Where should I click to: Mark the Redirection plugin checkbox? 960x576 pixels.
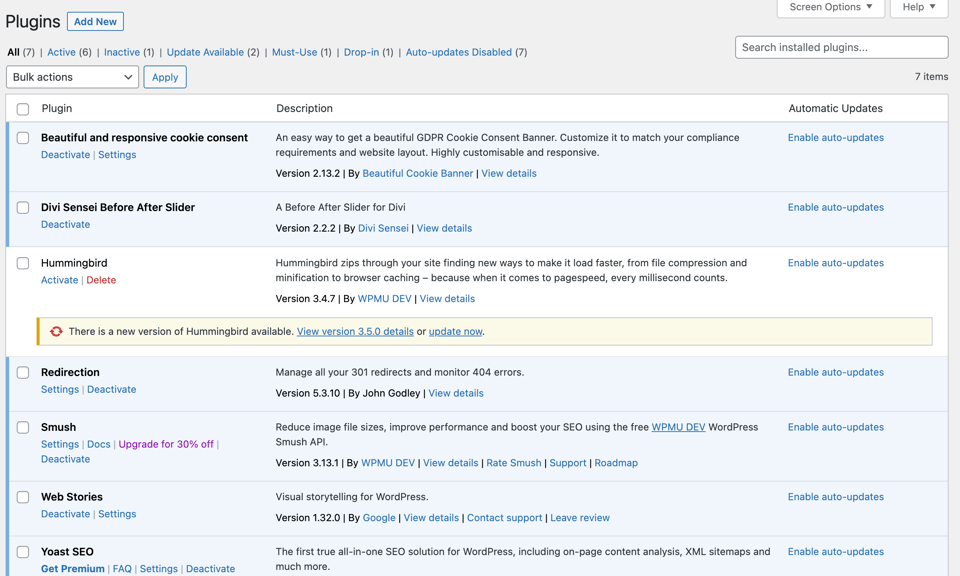[x=23, y=372]
